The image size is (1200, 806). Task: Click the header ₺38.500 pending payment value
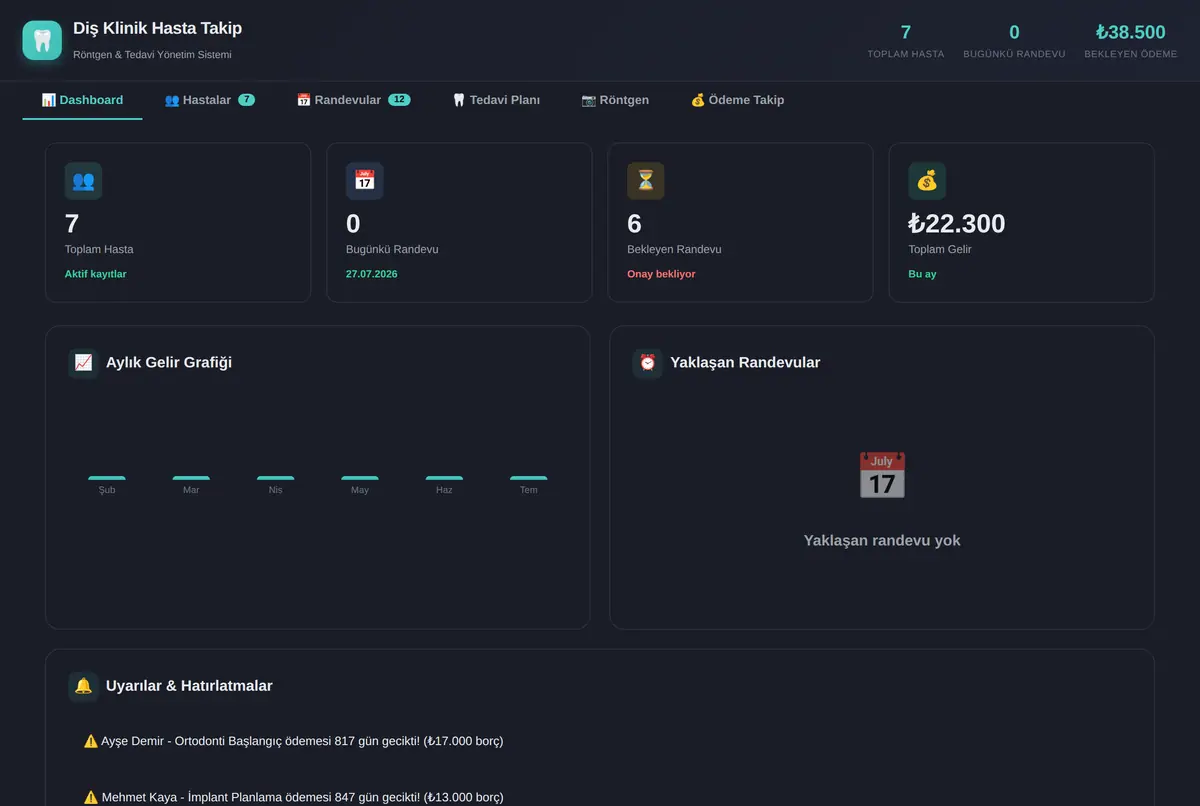click(x=1131, y=32)
